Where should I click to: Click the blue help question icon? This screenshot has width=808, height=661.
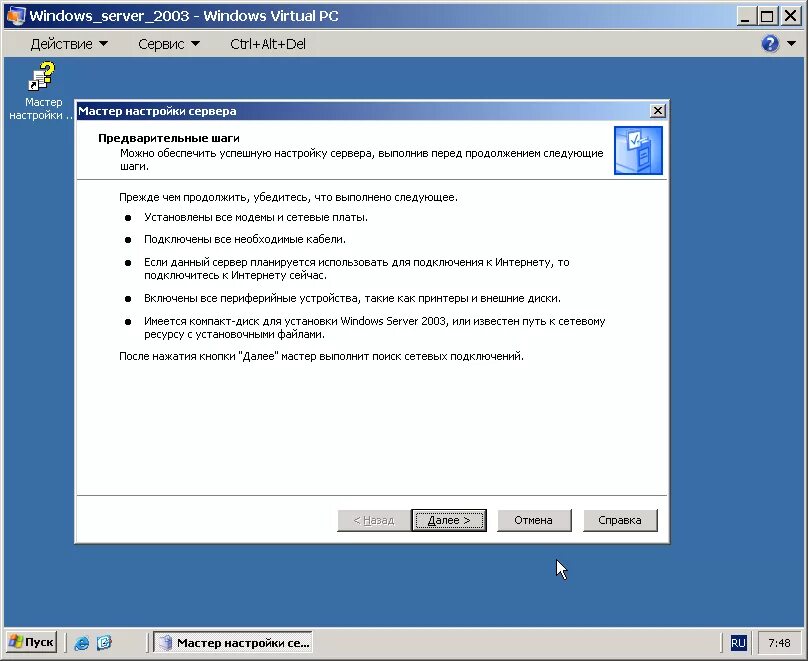pos(770,44)
